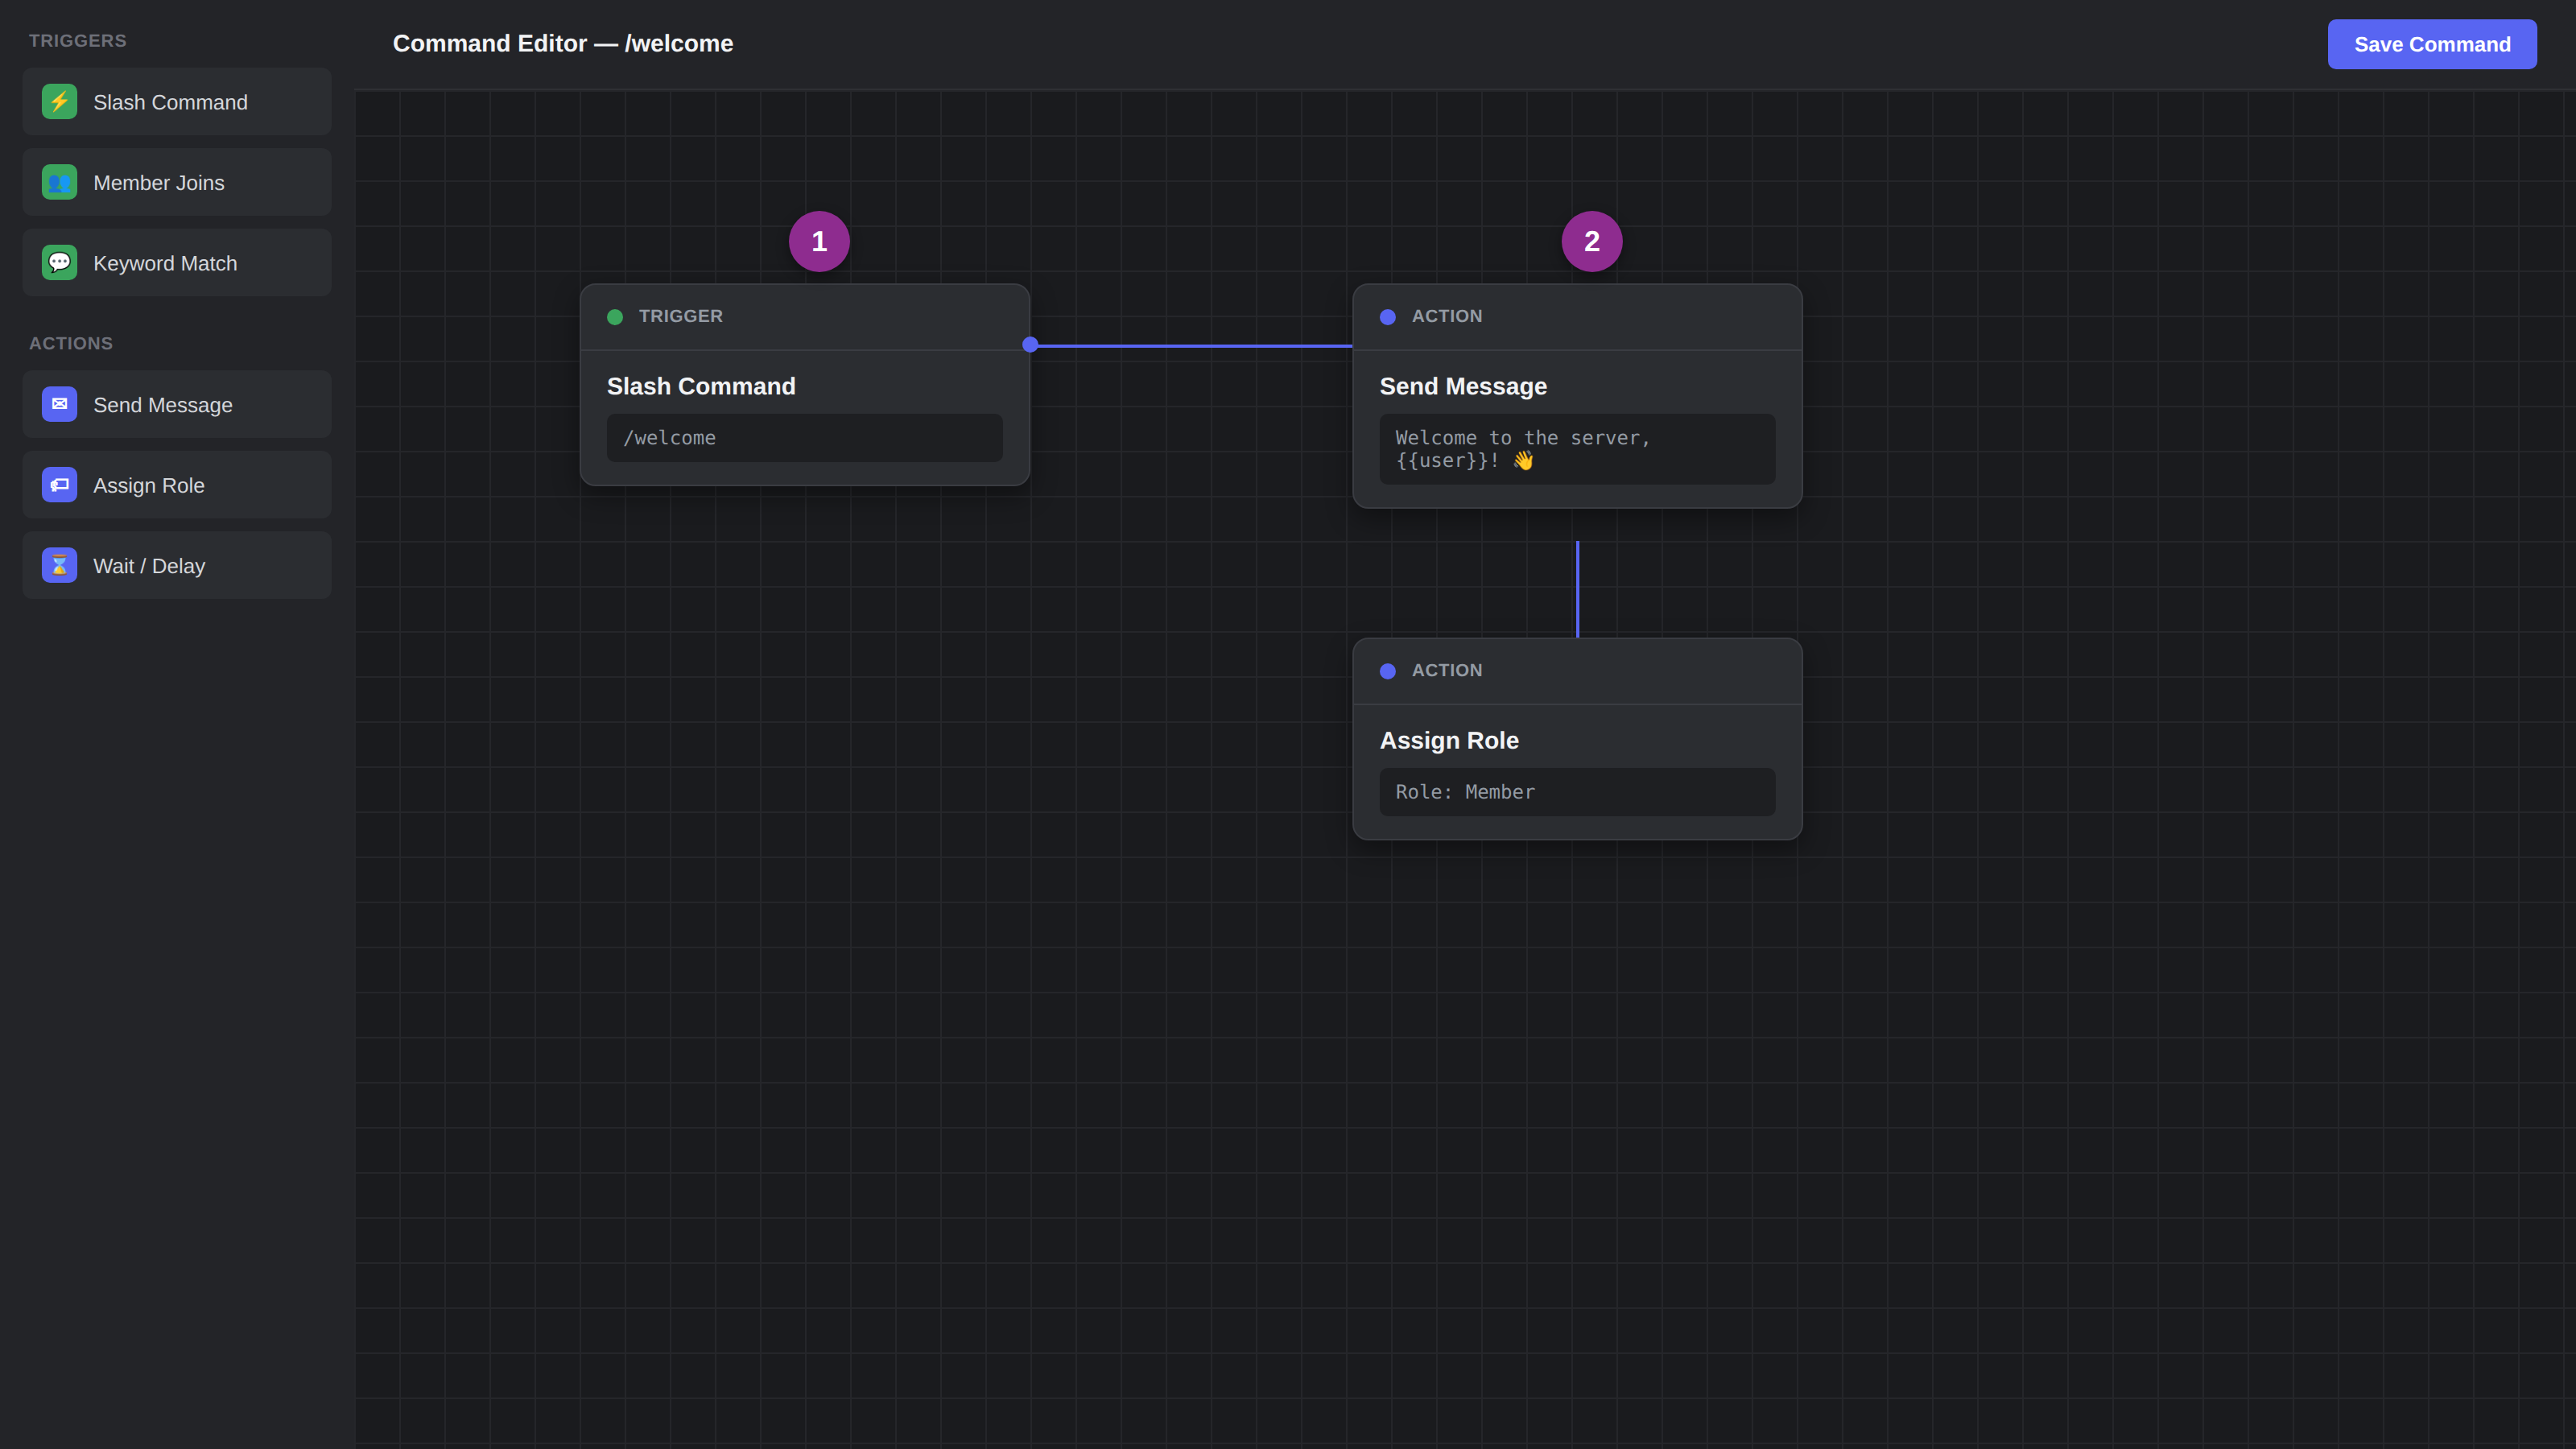Image resolution: width=2576 pixels, height=1449 pixels.
Task: Click the Command Editor — /welcome title
Action: [x=563, y=43]
